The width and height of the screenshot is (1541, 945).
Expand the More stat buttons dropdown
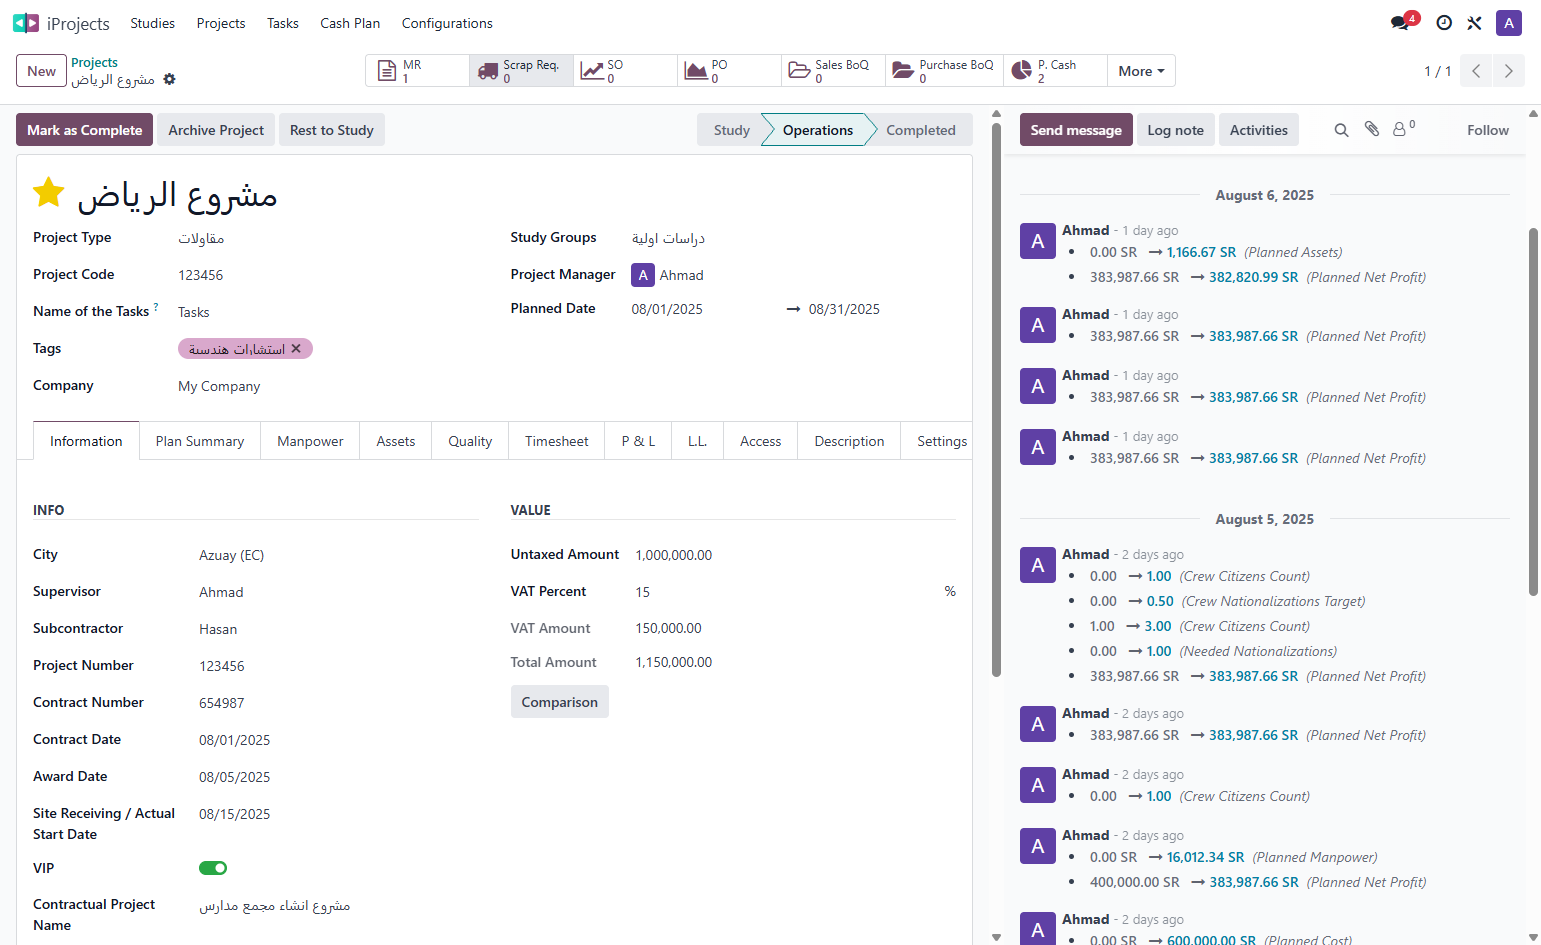pos(1141,71)
